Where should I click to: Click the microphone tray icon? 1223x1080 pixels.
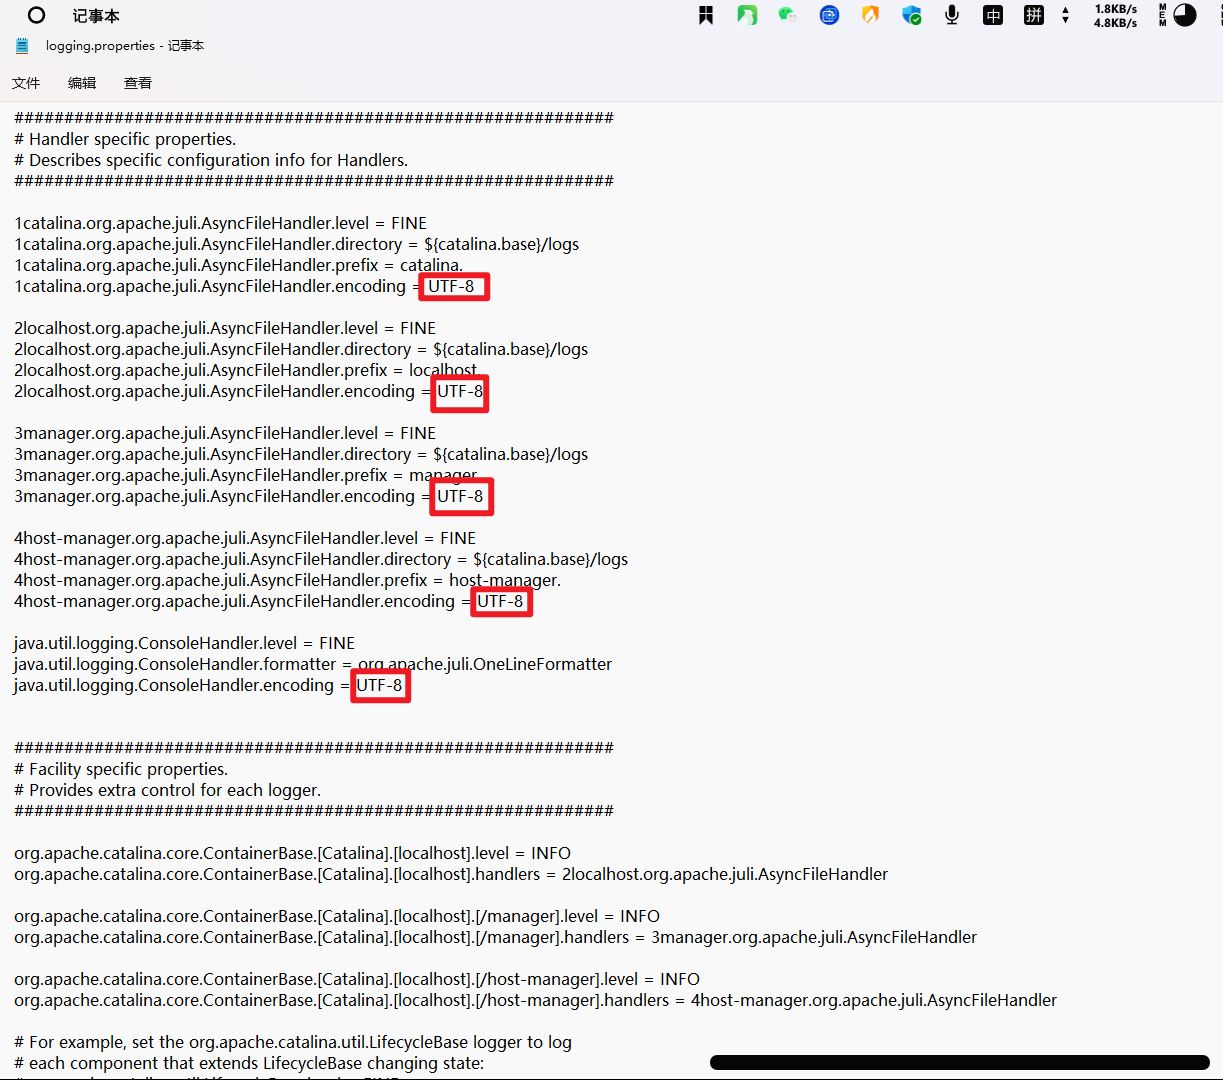(952, 15)
